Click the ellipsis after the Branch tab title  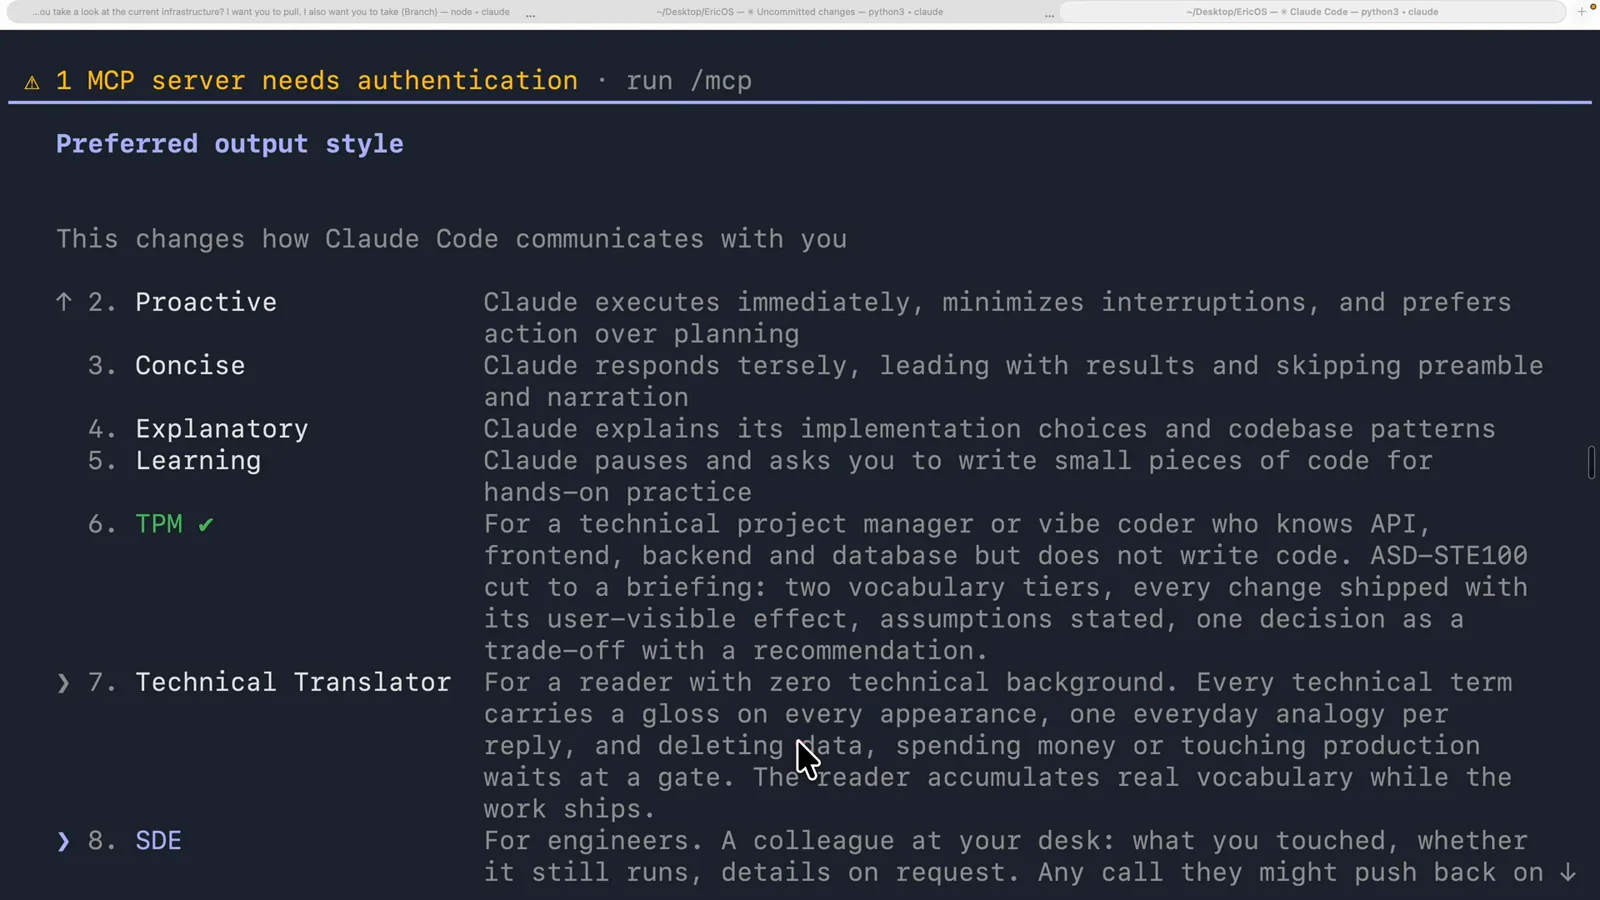tap(530, 14)
